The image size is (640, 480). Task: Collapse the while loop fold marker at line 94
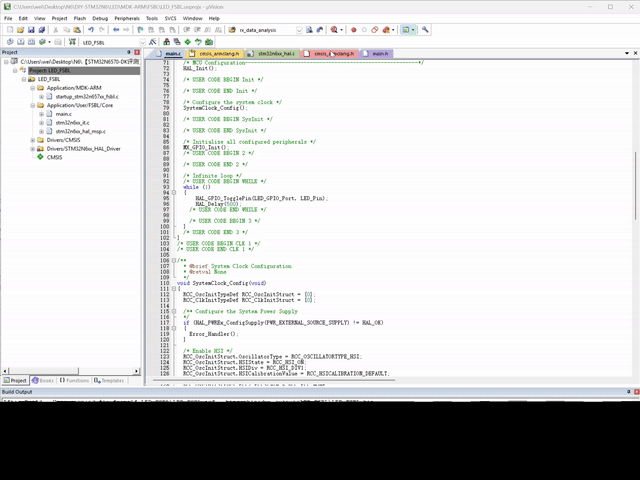tap(174, 193)
